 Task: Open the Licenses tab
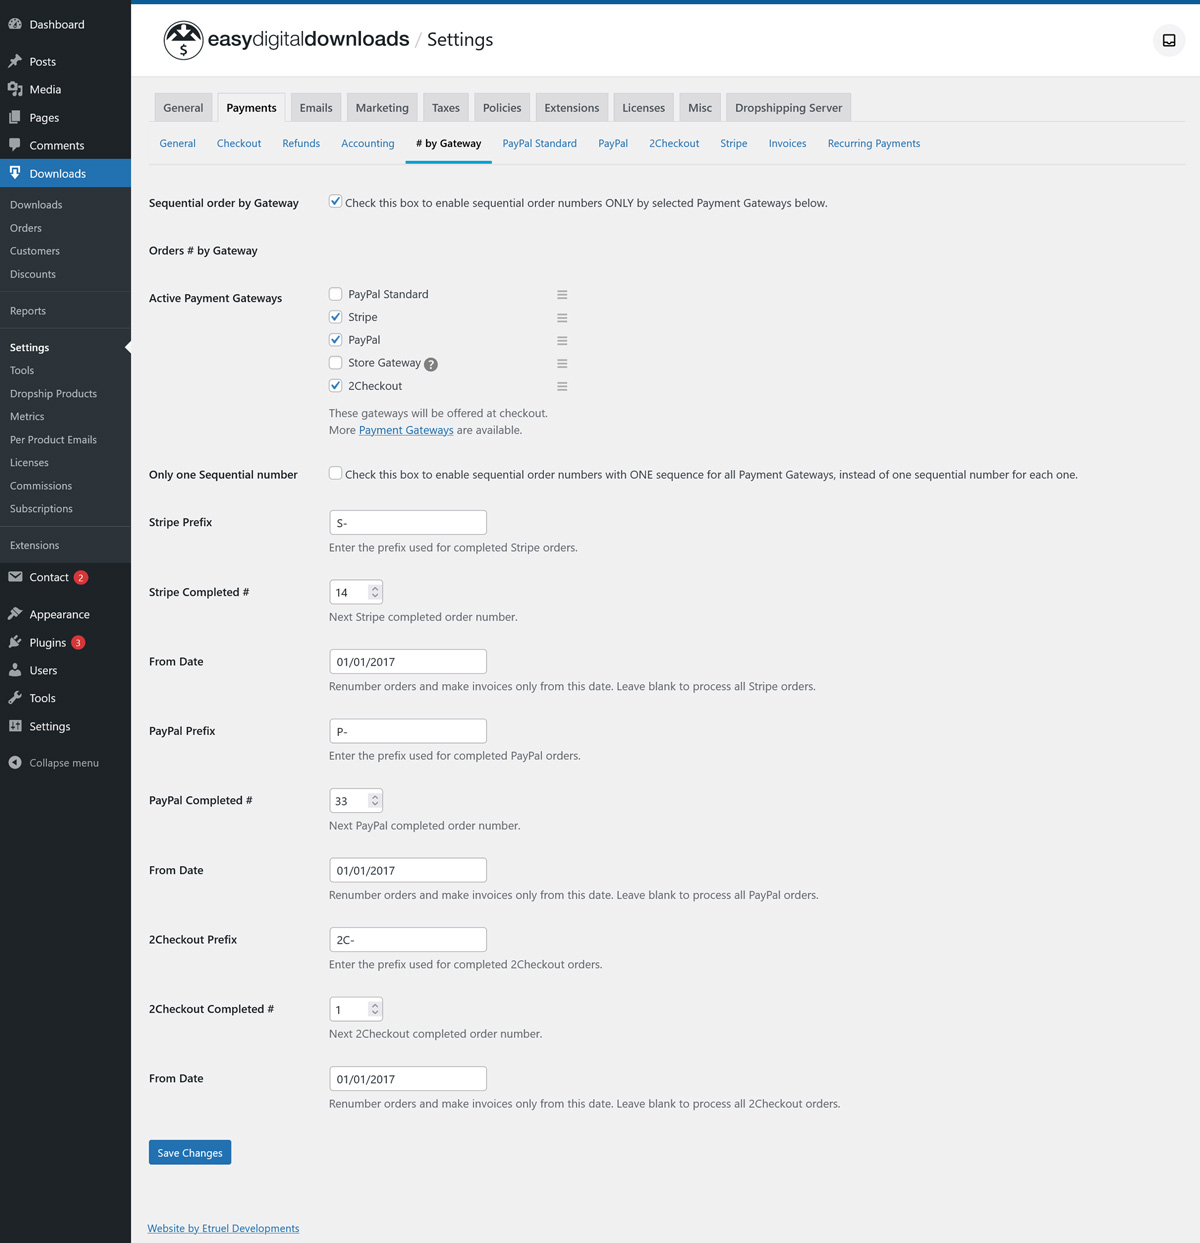643,107
